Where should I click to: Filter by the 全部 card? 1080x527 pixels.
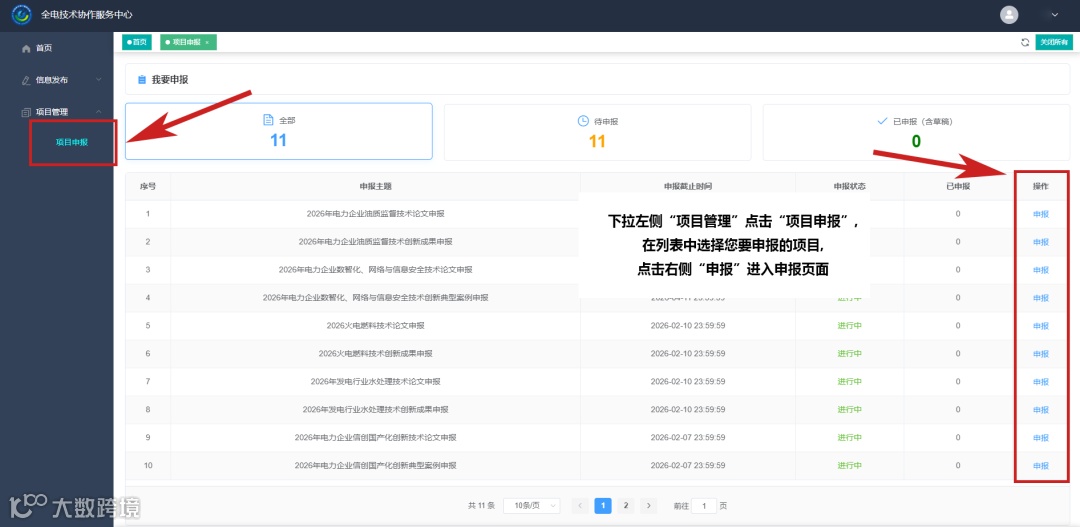click(x=278, y=131)
